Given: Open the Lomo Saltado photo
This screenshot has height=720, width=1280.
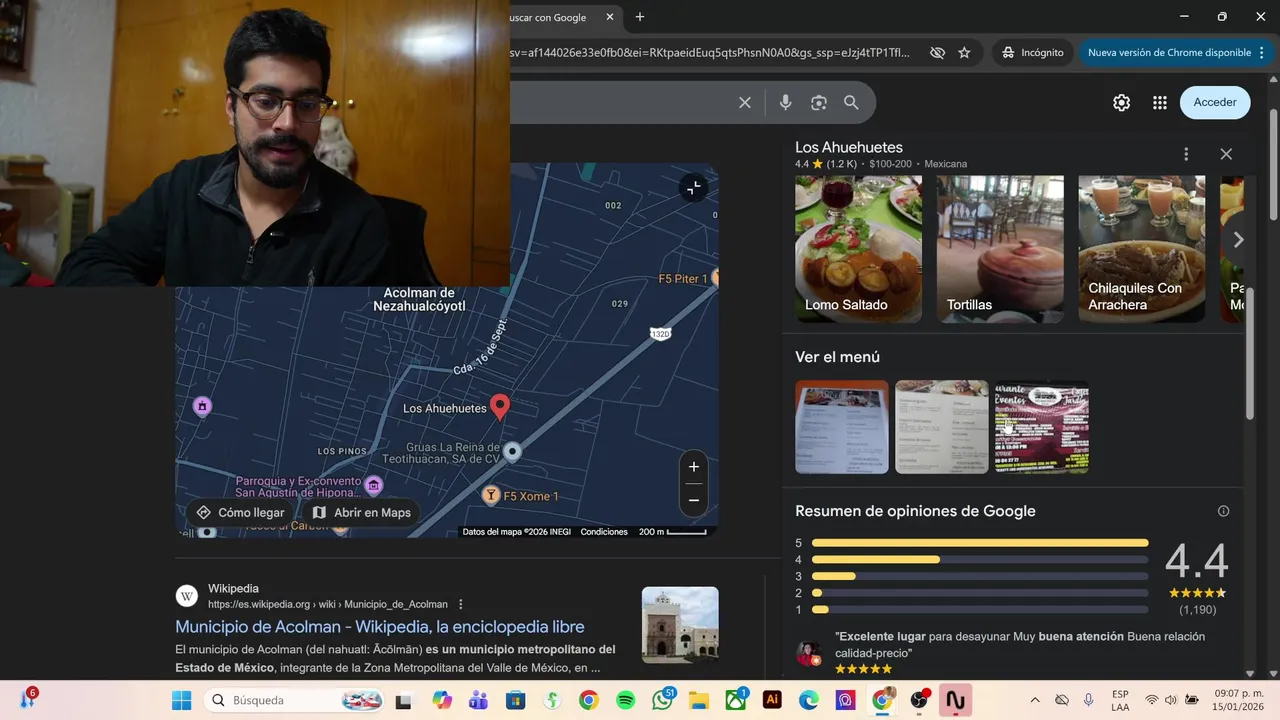Looking at the screenshot, I should click(x=858, y=249).
